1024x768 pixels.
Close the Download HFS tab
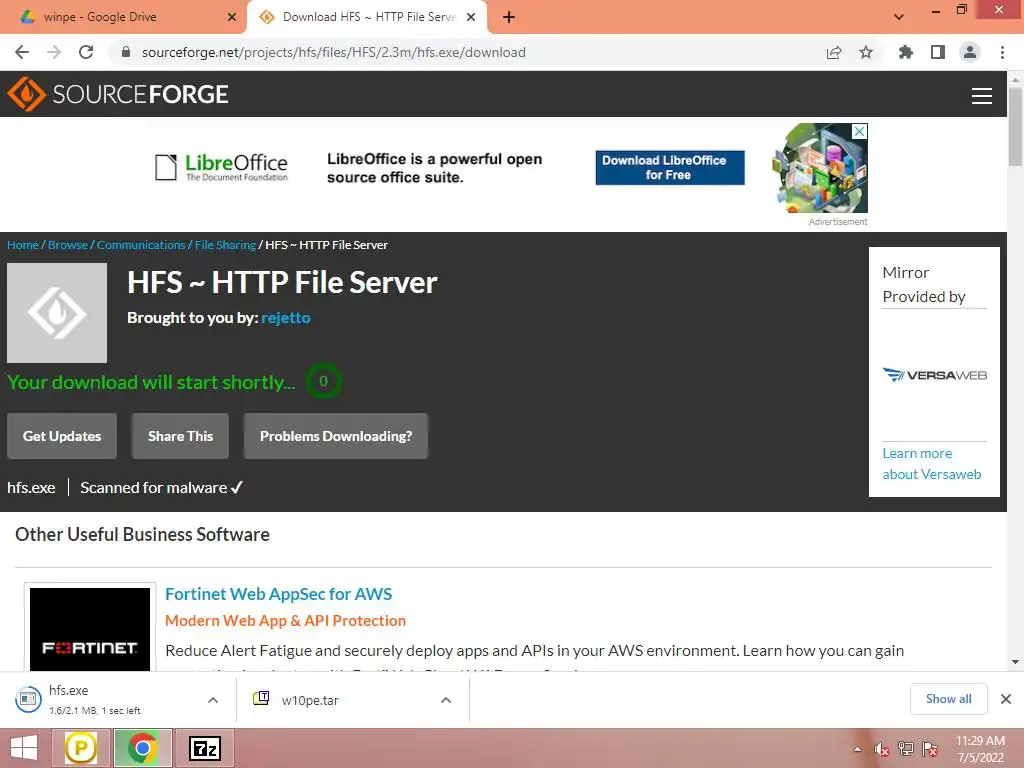coord(471,17)
